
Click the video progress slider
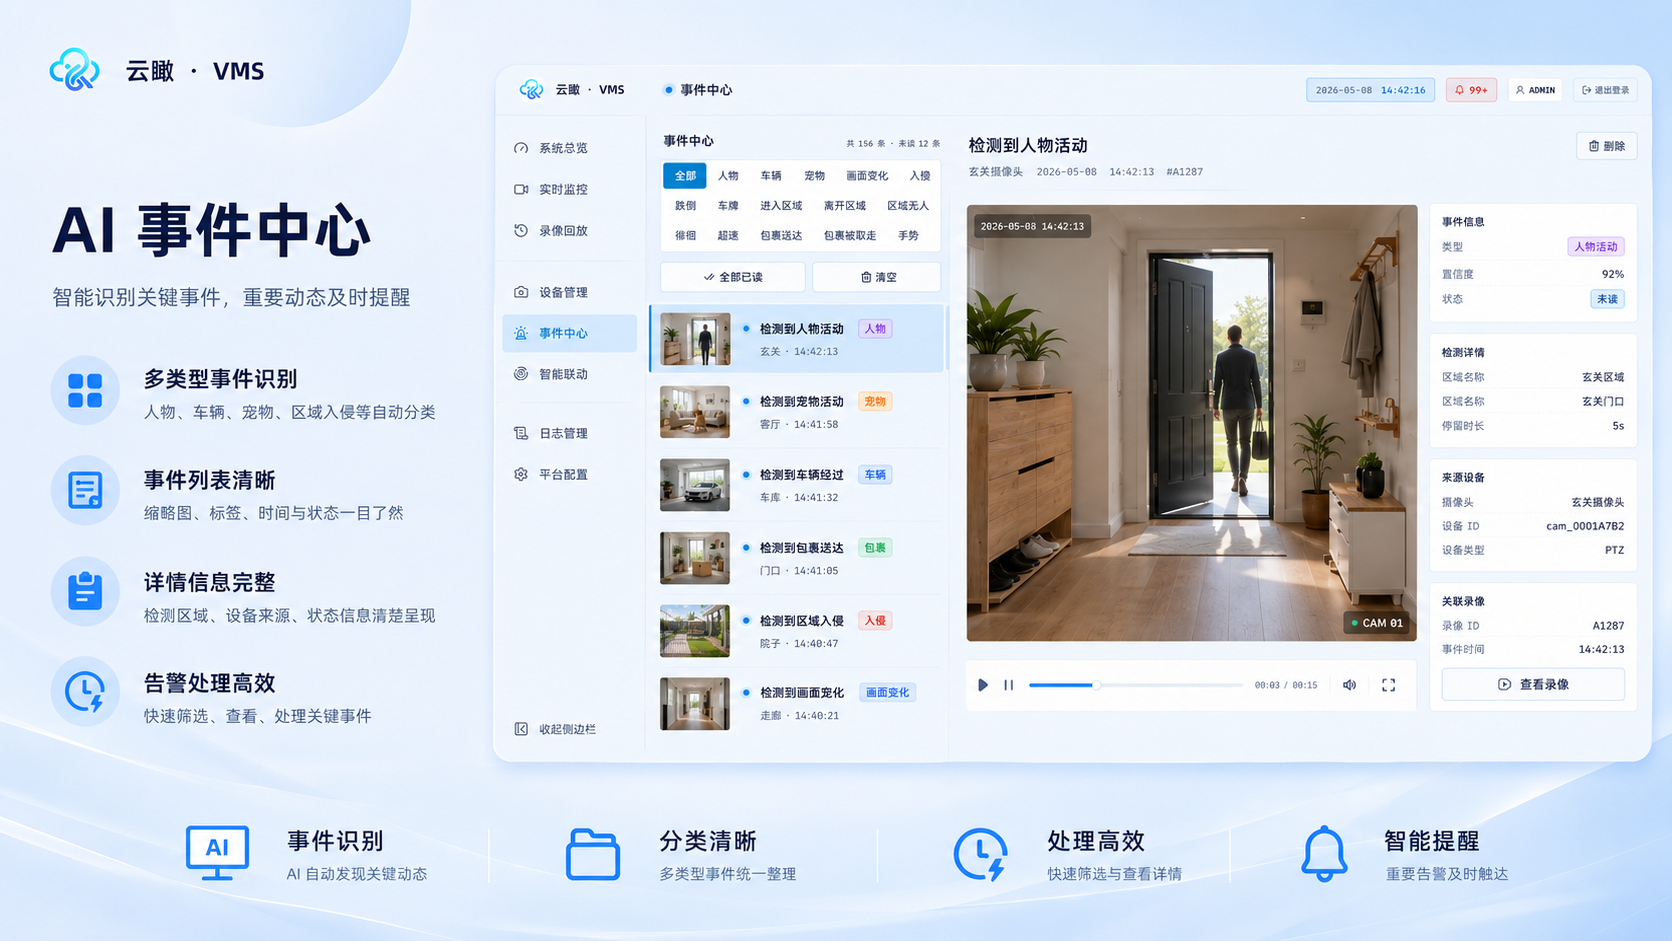[x=1136, y=685]
